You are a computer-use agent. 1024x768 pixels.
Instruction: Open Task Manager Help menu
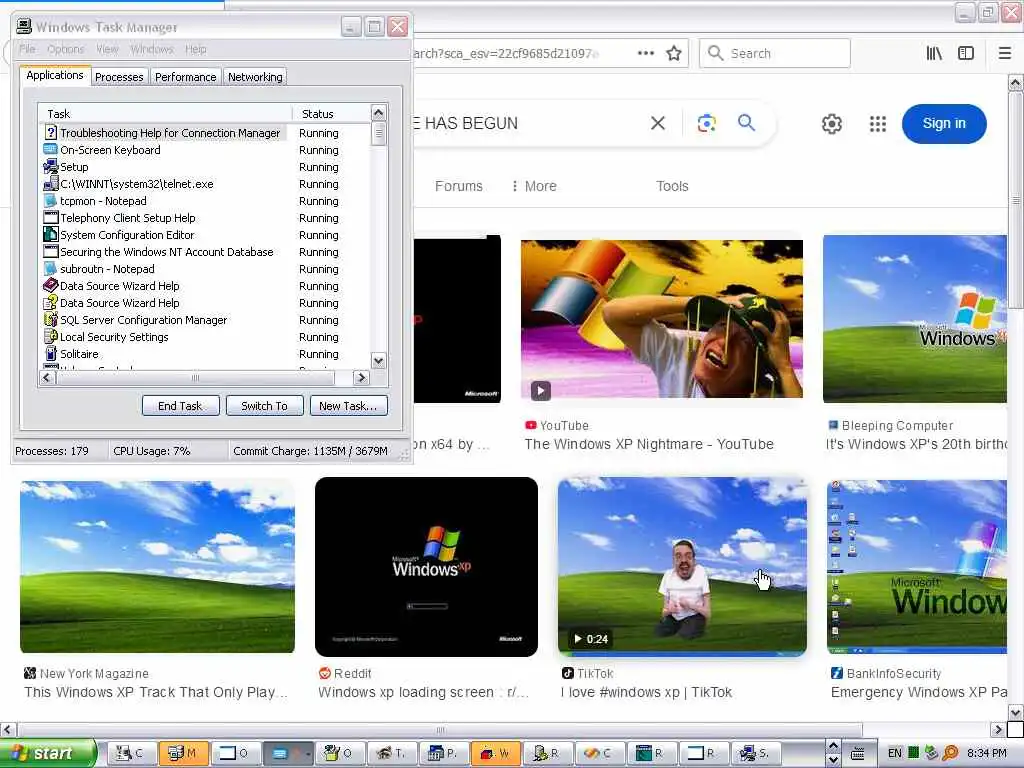[x=195, y=49]
